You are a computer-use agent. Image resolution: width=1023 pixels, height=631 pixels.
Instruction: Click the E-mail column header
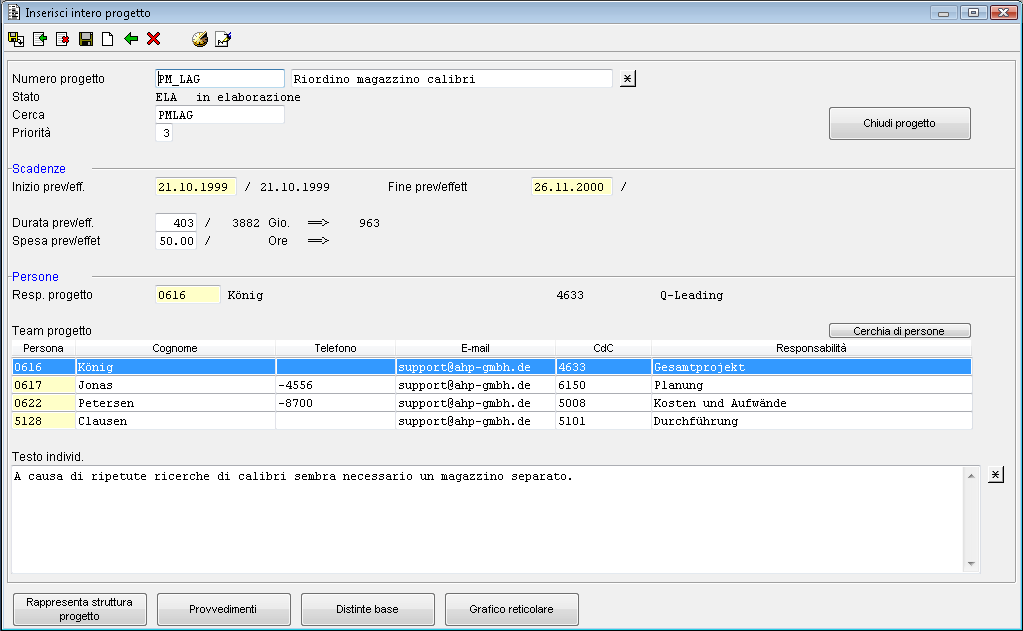476,348
